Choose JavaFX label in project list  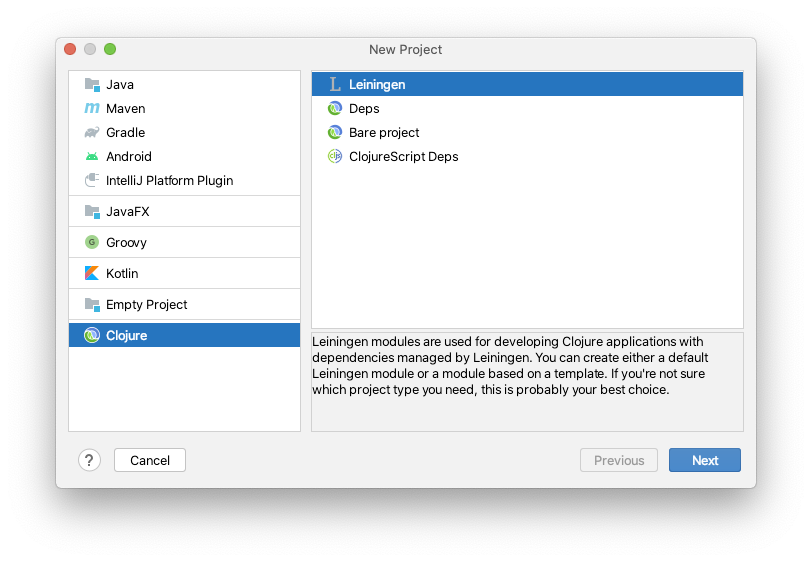[127, 211]
